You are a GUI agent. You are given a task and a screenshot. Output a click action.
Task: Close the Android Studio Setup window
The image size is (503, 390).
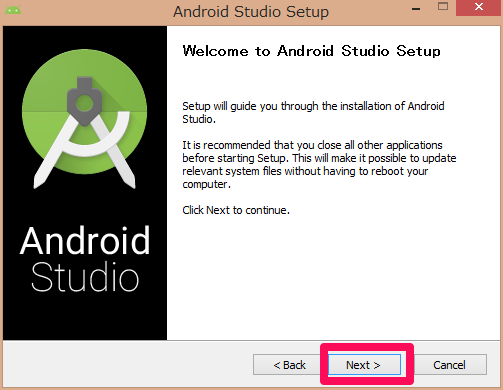(x=479, y=7)
